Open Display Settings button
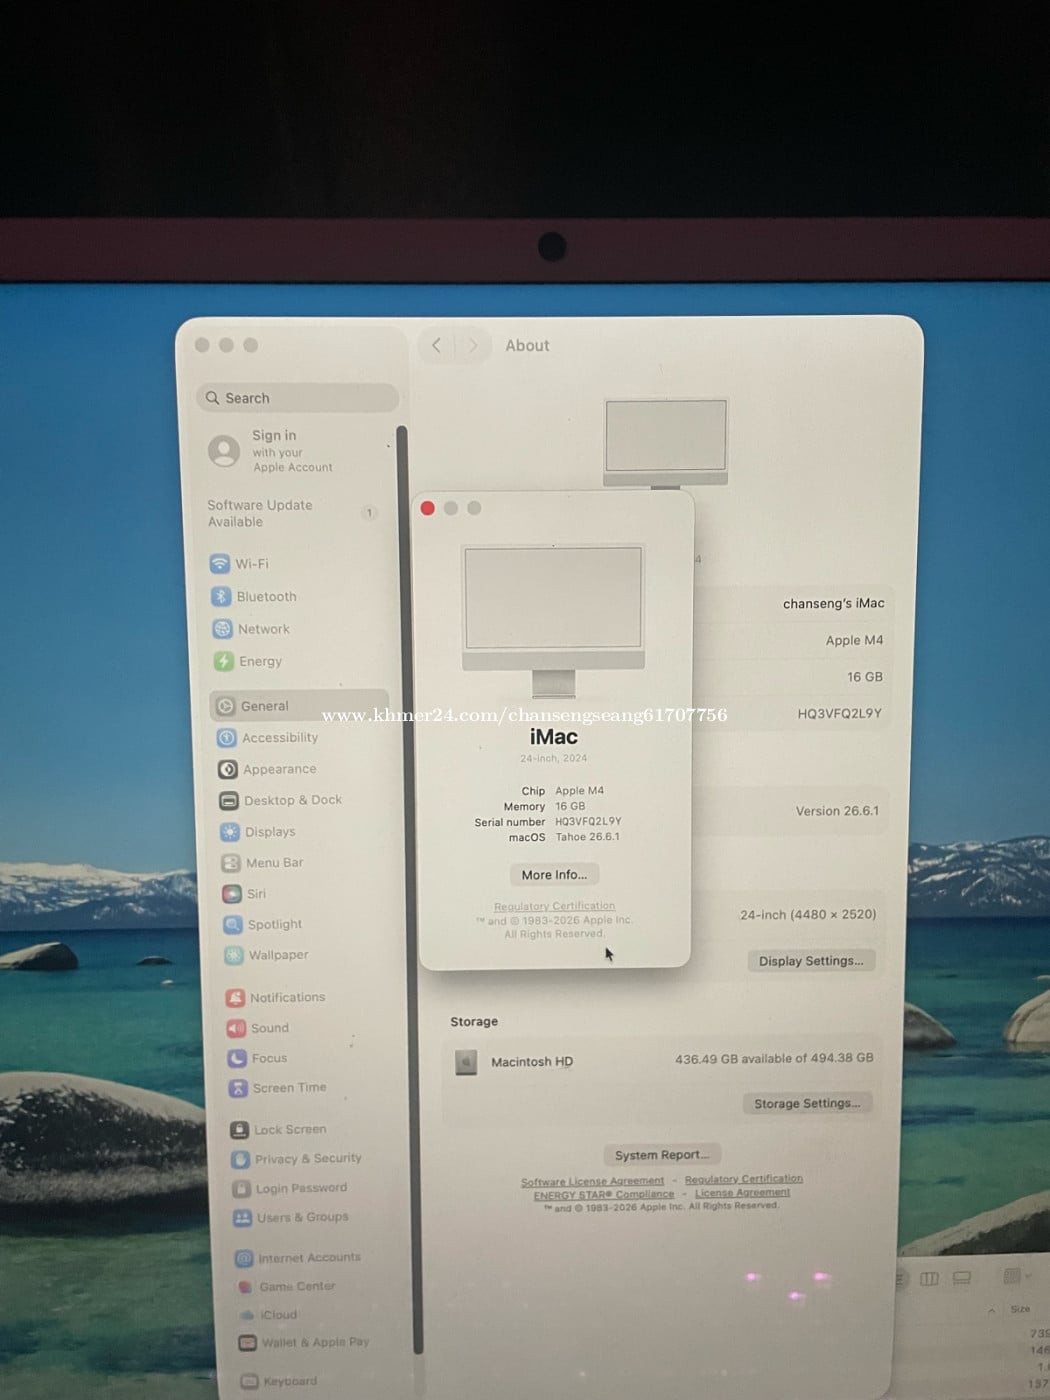The image size is (1050, 1400). coord(811,961)
